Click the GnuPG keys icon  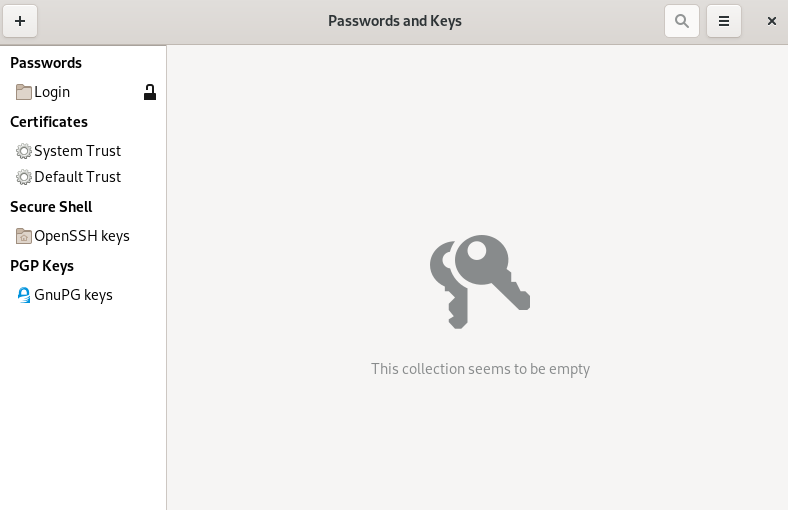pos(24,295)
